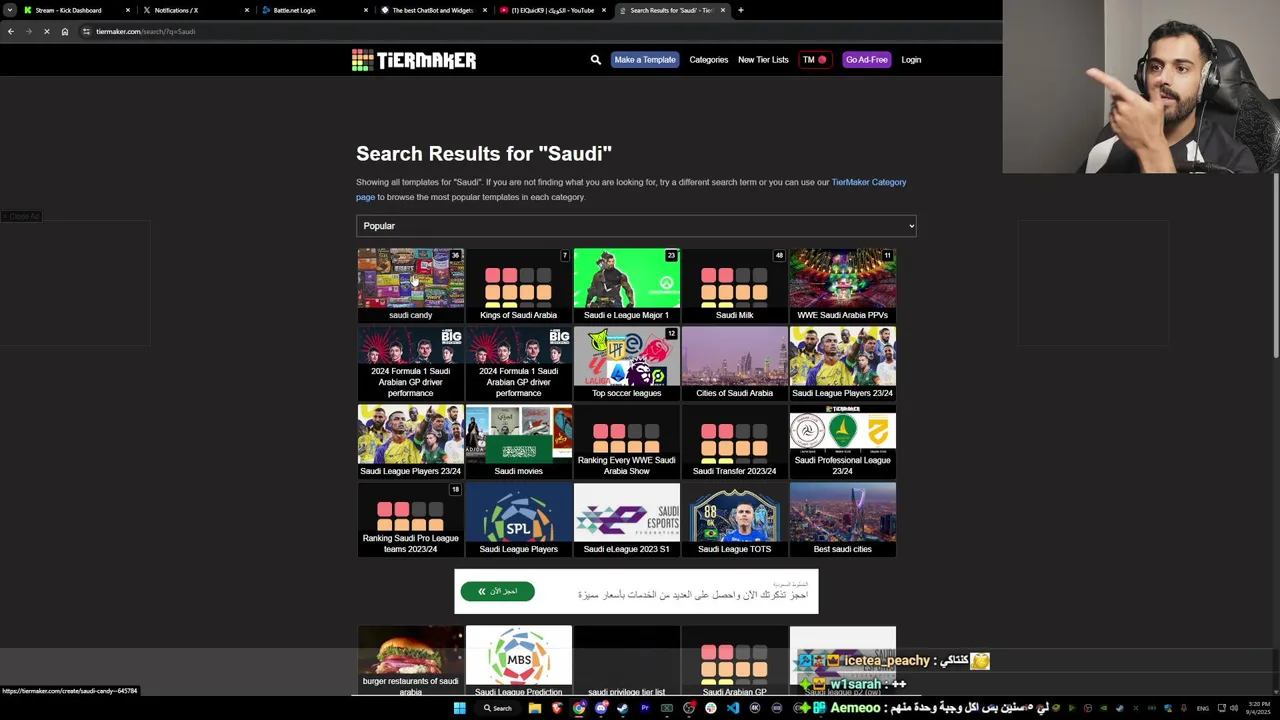Click the browser forward arrow
Screen dimensions: 1280x720
[x=29, y=31]
